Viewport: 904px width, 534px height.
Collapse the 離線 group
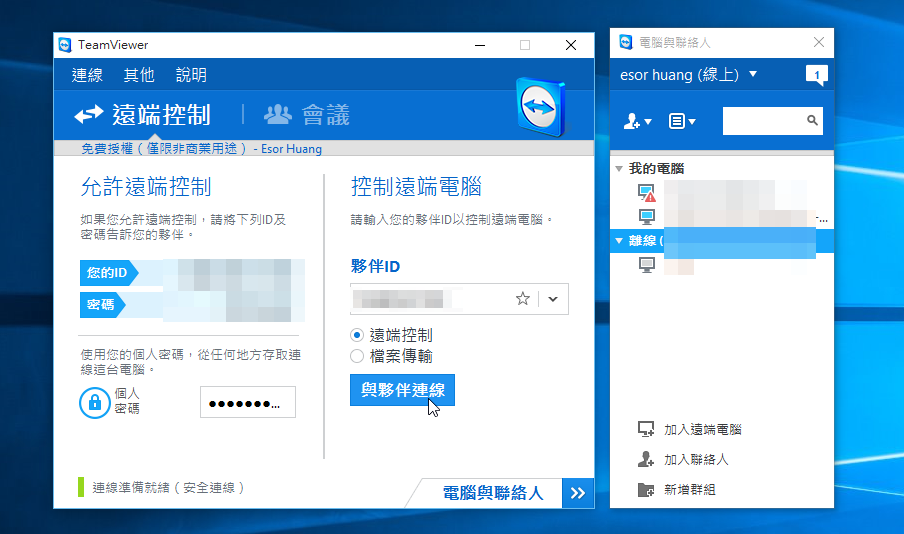point(619,240)
